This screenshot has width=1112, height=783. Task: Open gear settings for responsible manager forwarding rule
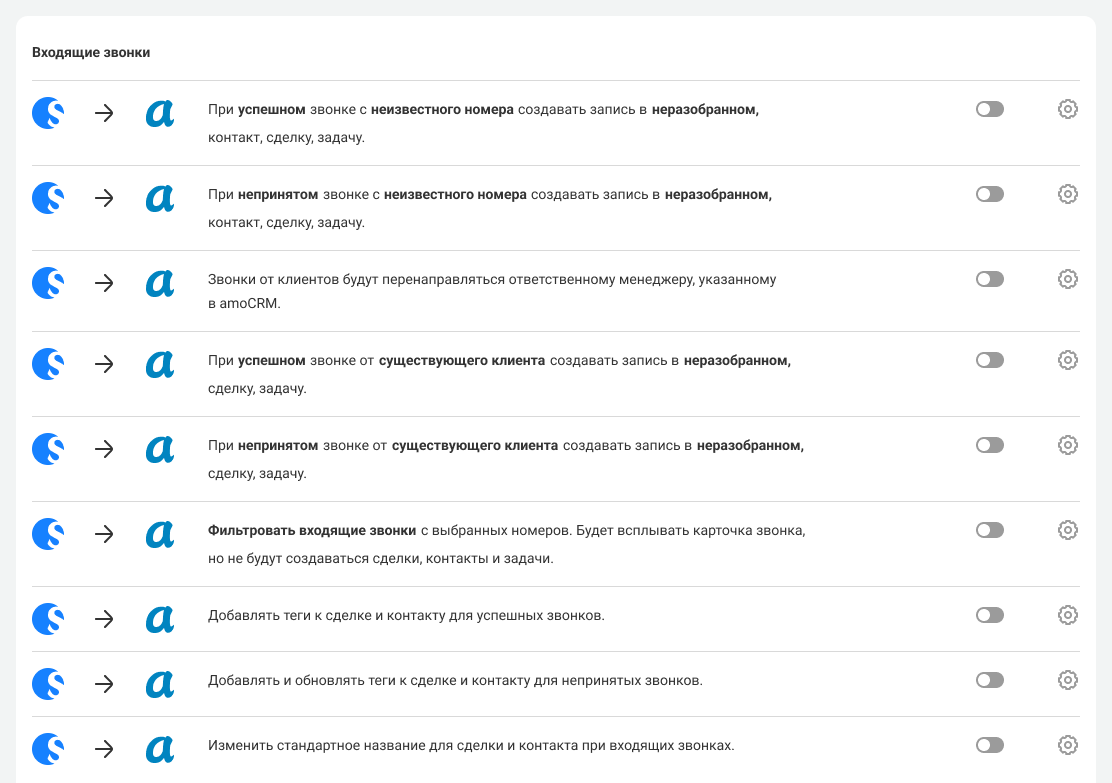(x=1067, y=279)
